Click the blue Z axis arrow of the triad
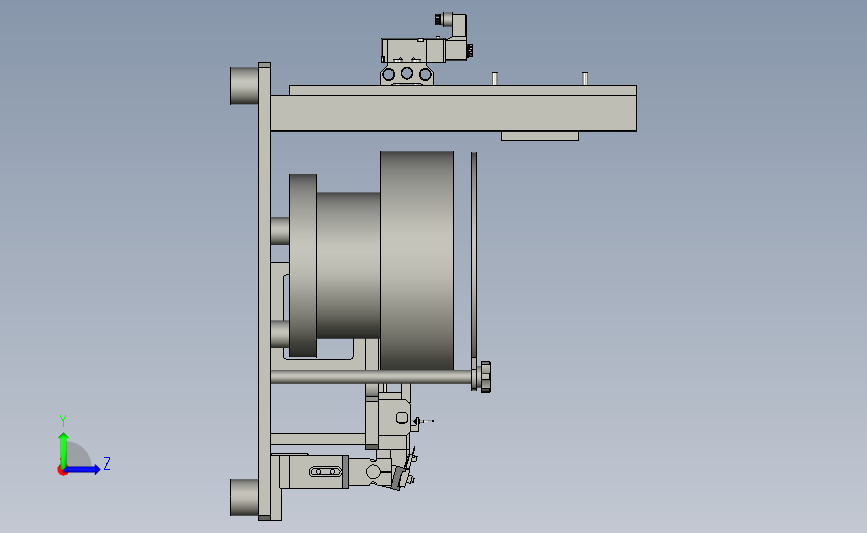The width and height of the screenshot is (867, 533). (x=83, y=469)
